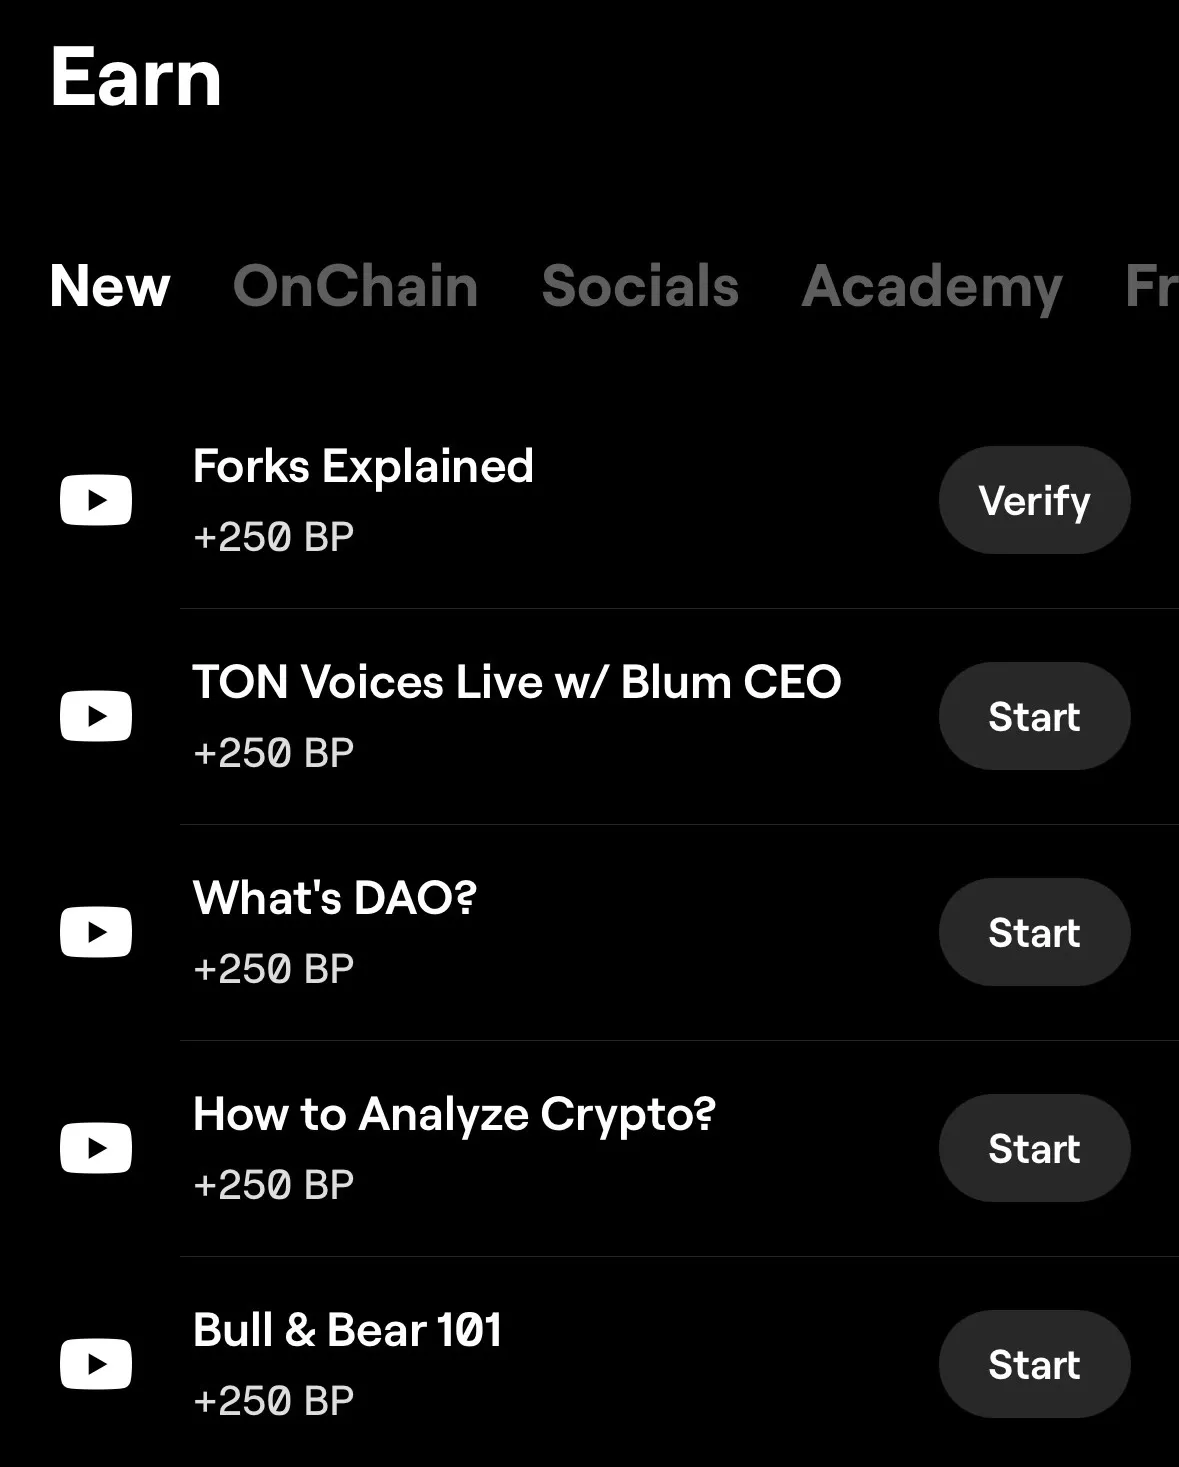The image size is (1179, 1467).
Task: Go to the Academy tab
Action: tap(931, 287)
